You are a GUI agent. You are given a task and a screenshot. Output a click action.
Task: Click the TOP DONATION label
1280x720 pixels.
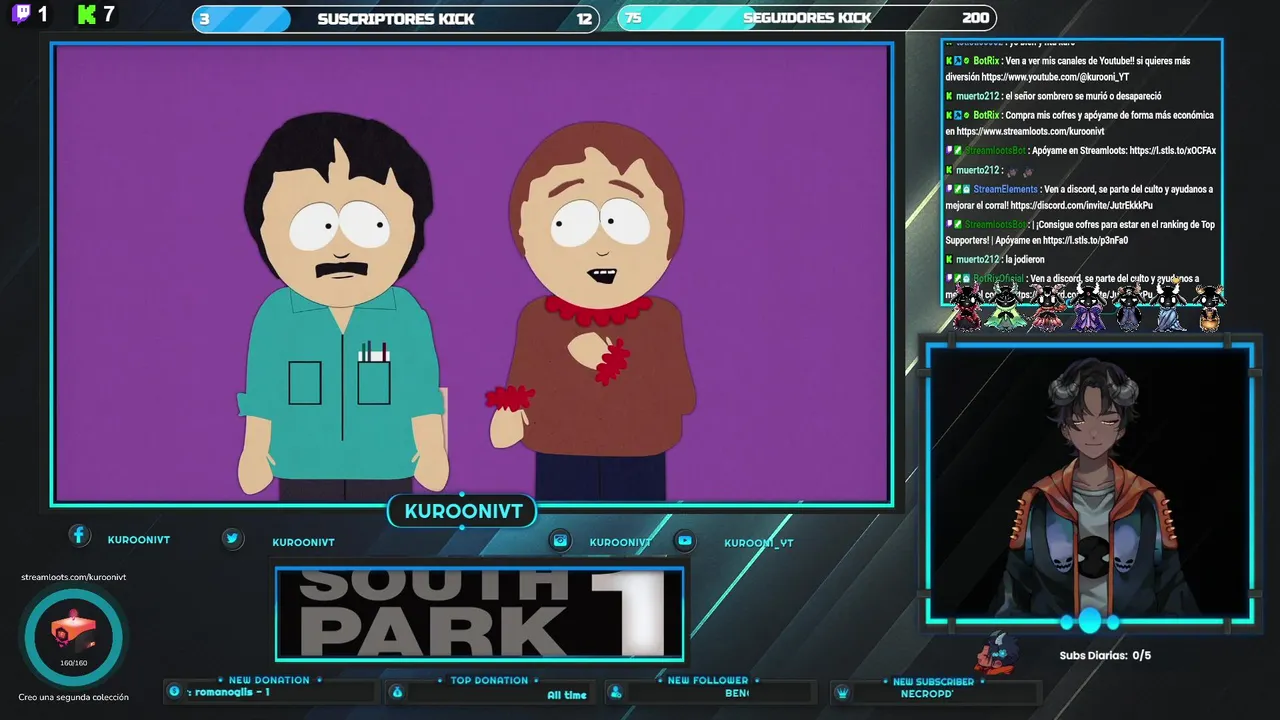(x=489, y=680)
